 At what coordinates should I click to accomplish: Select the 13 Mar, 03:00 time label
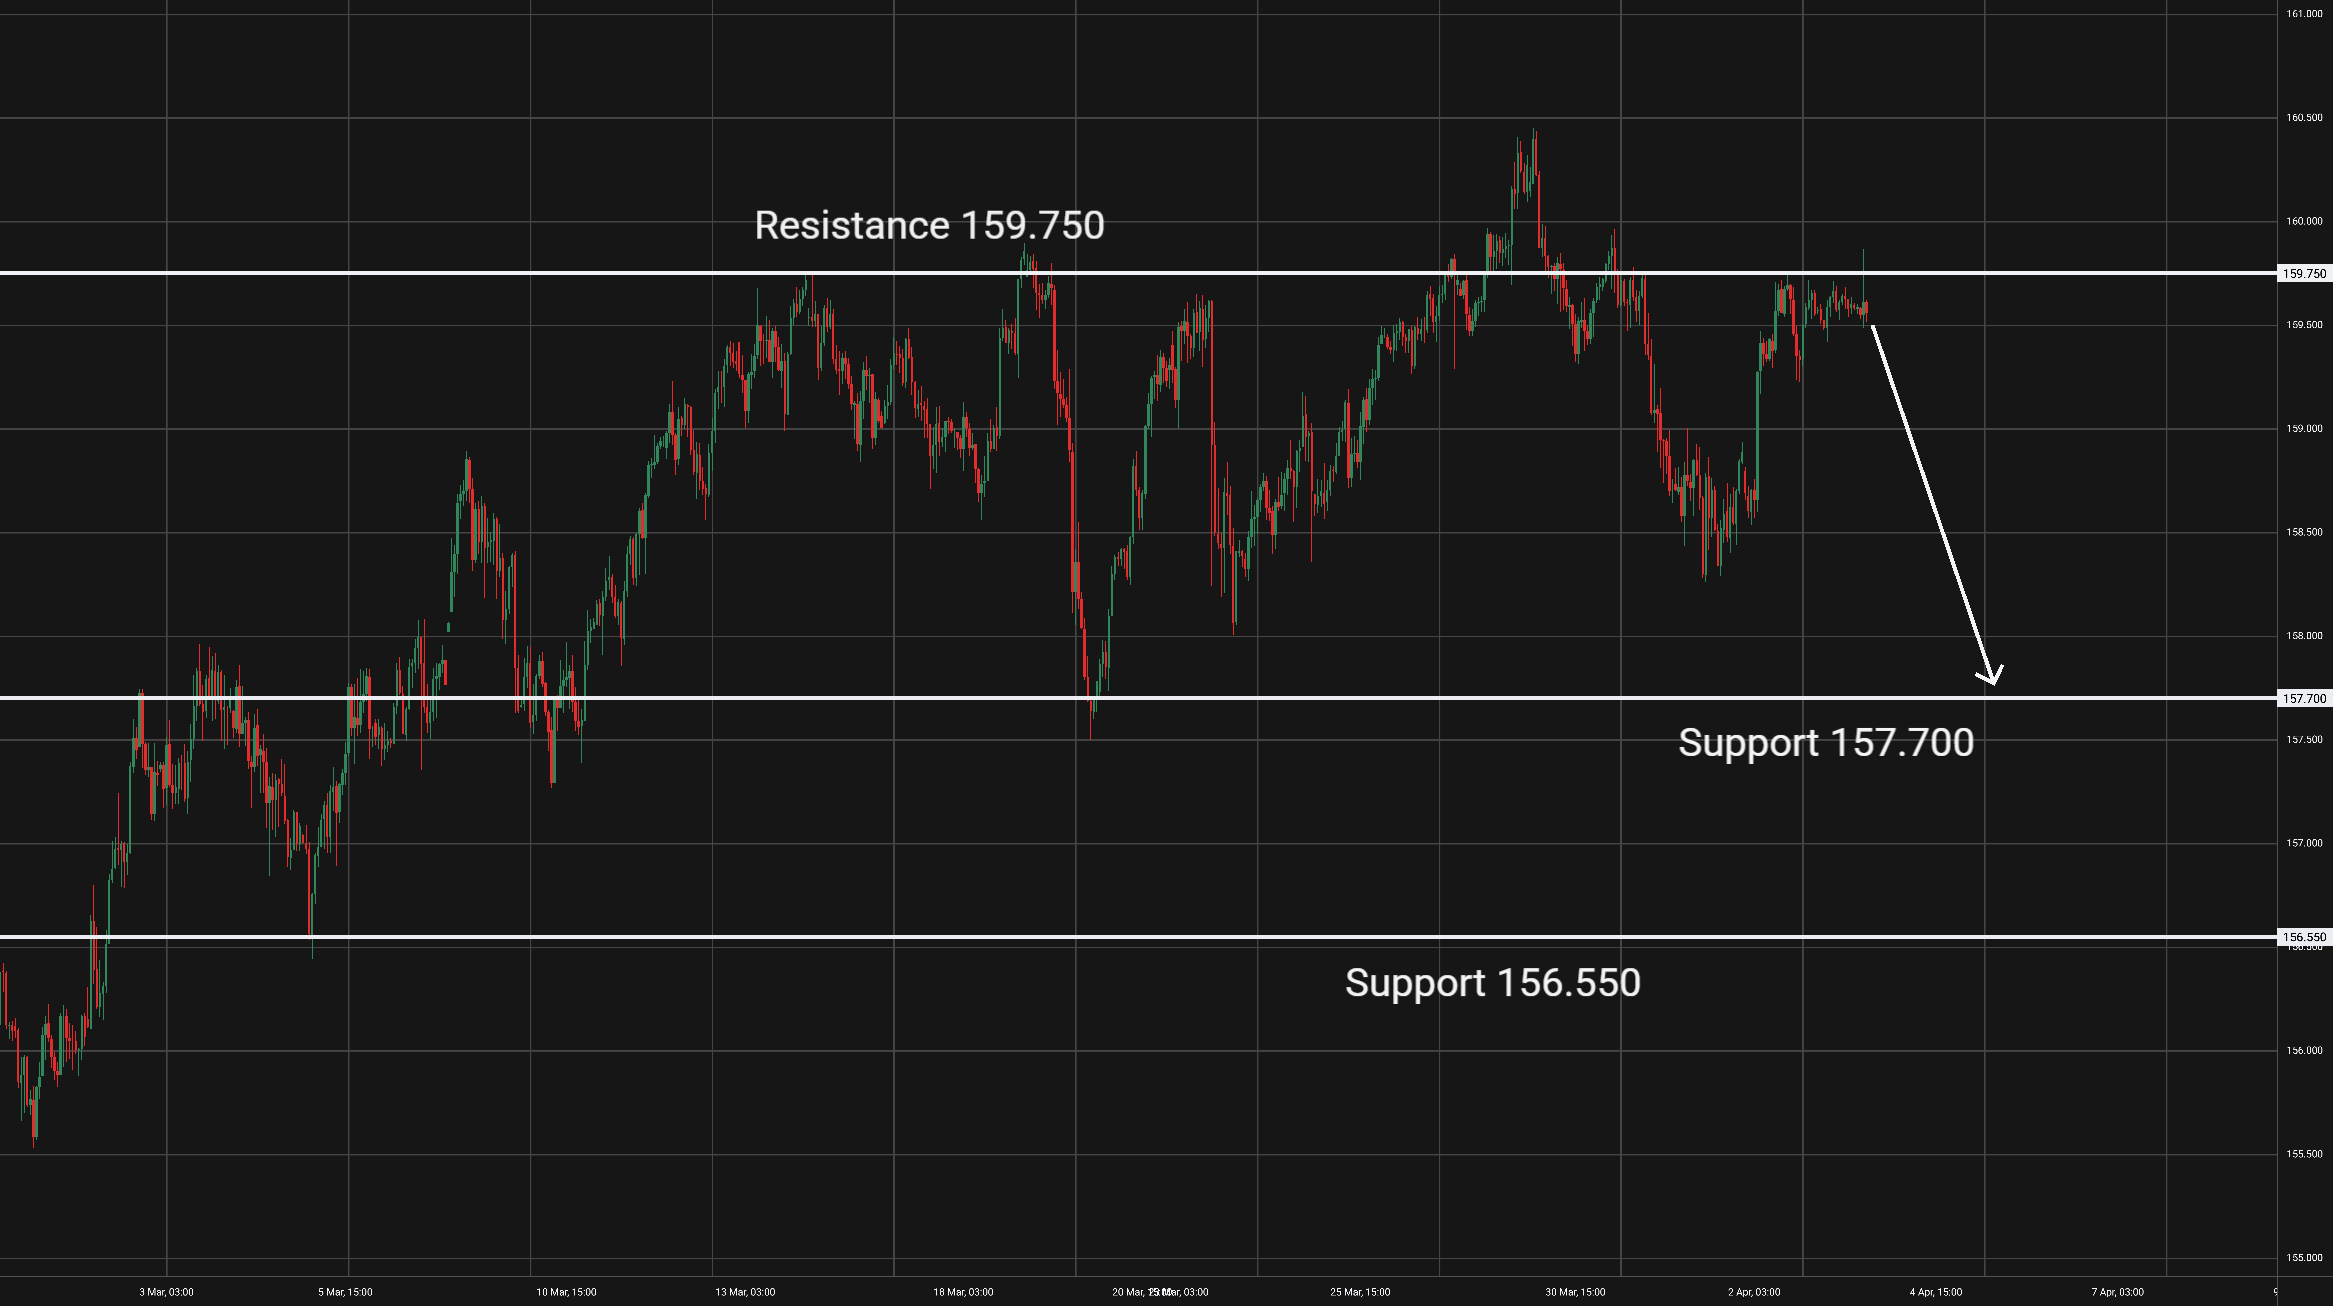[x=745, y=1292]
